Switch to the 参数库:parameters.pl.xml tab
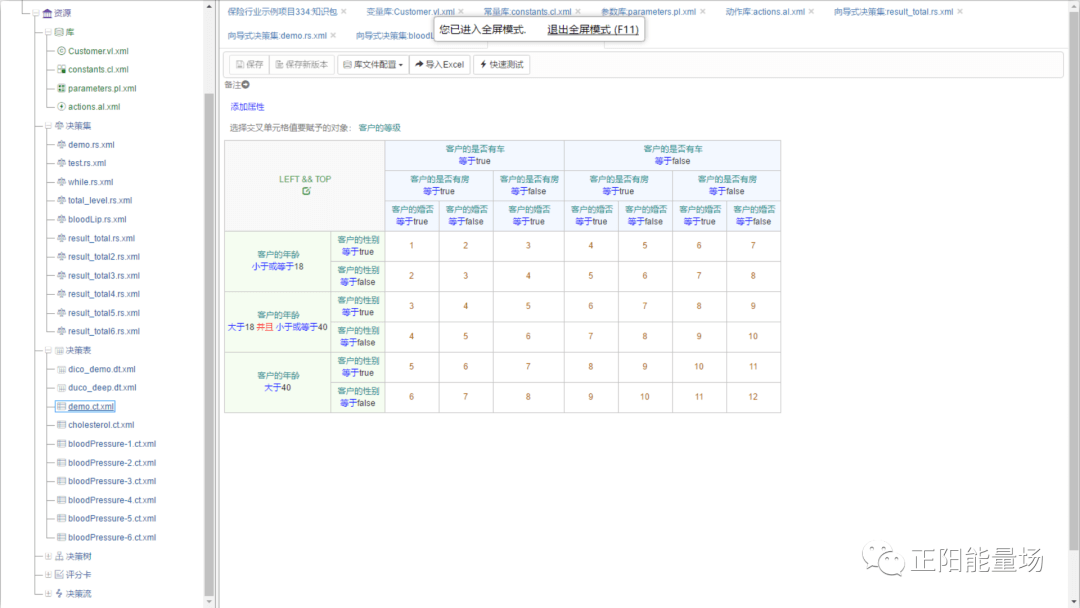 648,12
